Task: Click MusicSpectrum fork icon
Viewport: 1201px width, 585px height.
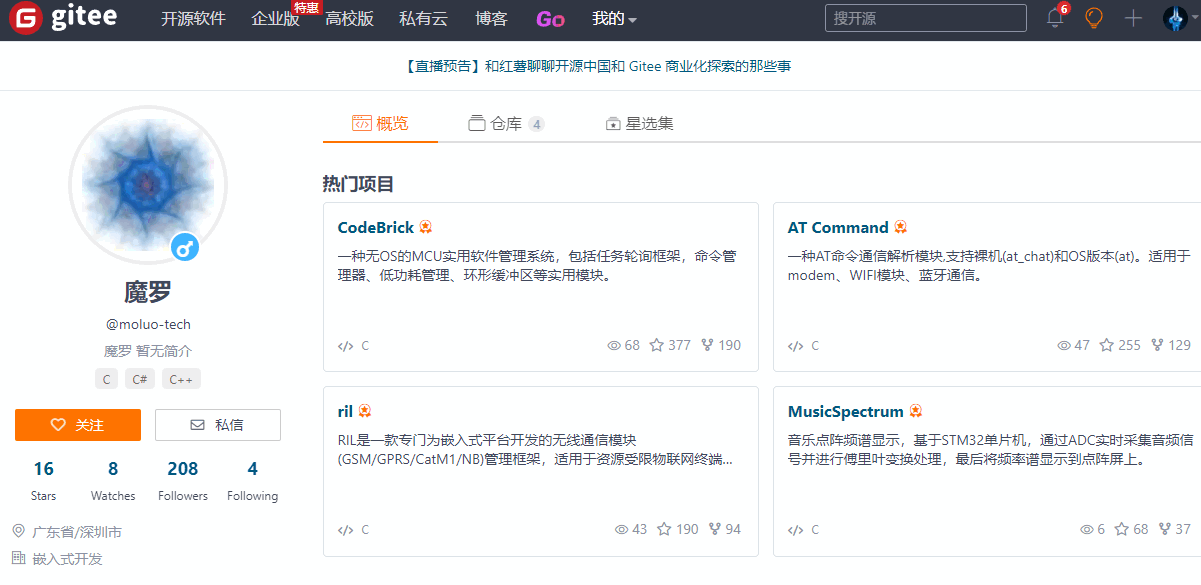Action: 1165,529
